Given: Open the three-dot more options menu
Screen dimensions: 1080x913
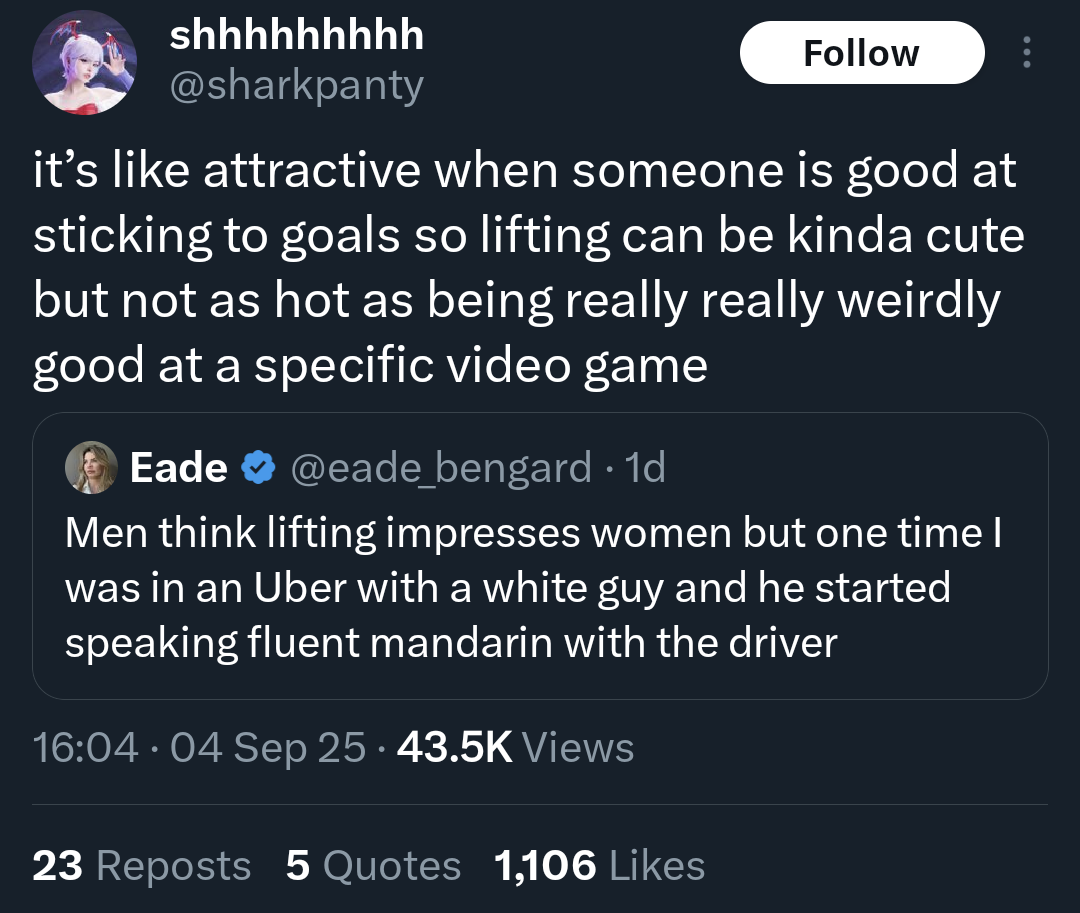Looking at the screenshot, I should click(1026, 52).
